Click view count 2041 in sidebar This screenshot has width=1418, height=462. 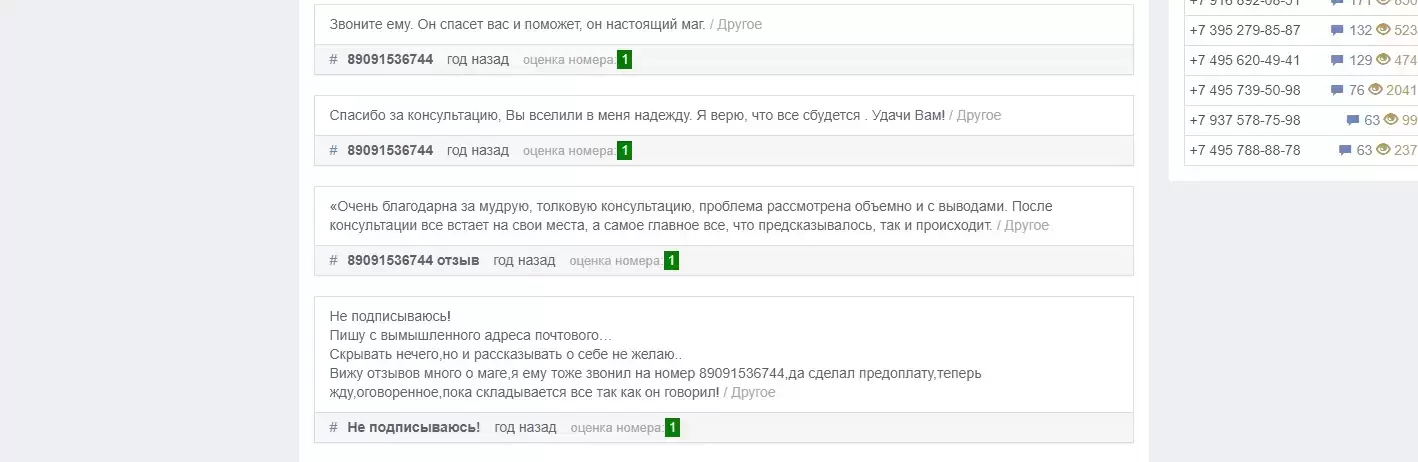tap(1402, 90)
